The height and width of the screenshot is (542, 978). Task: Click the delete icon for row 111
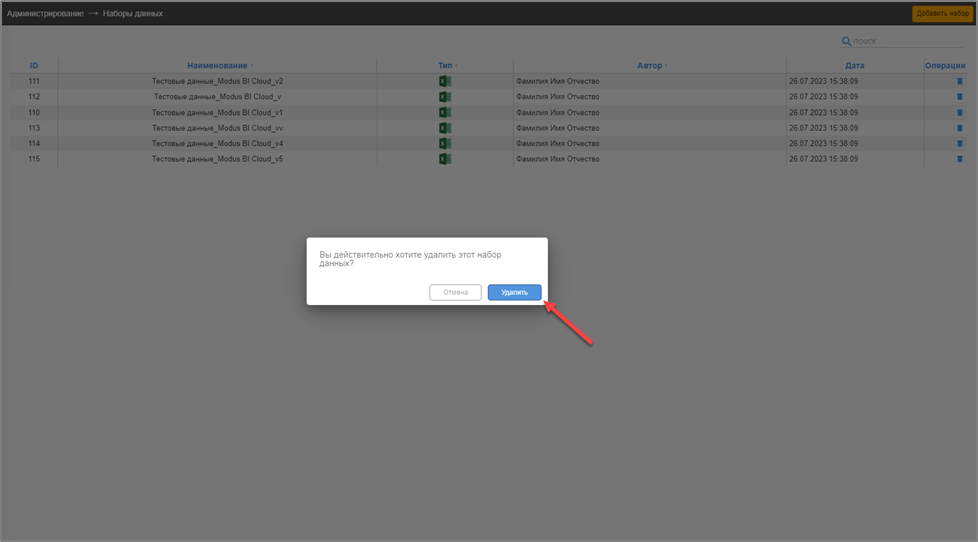(x=959, y=82)
